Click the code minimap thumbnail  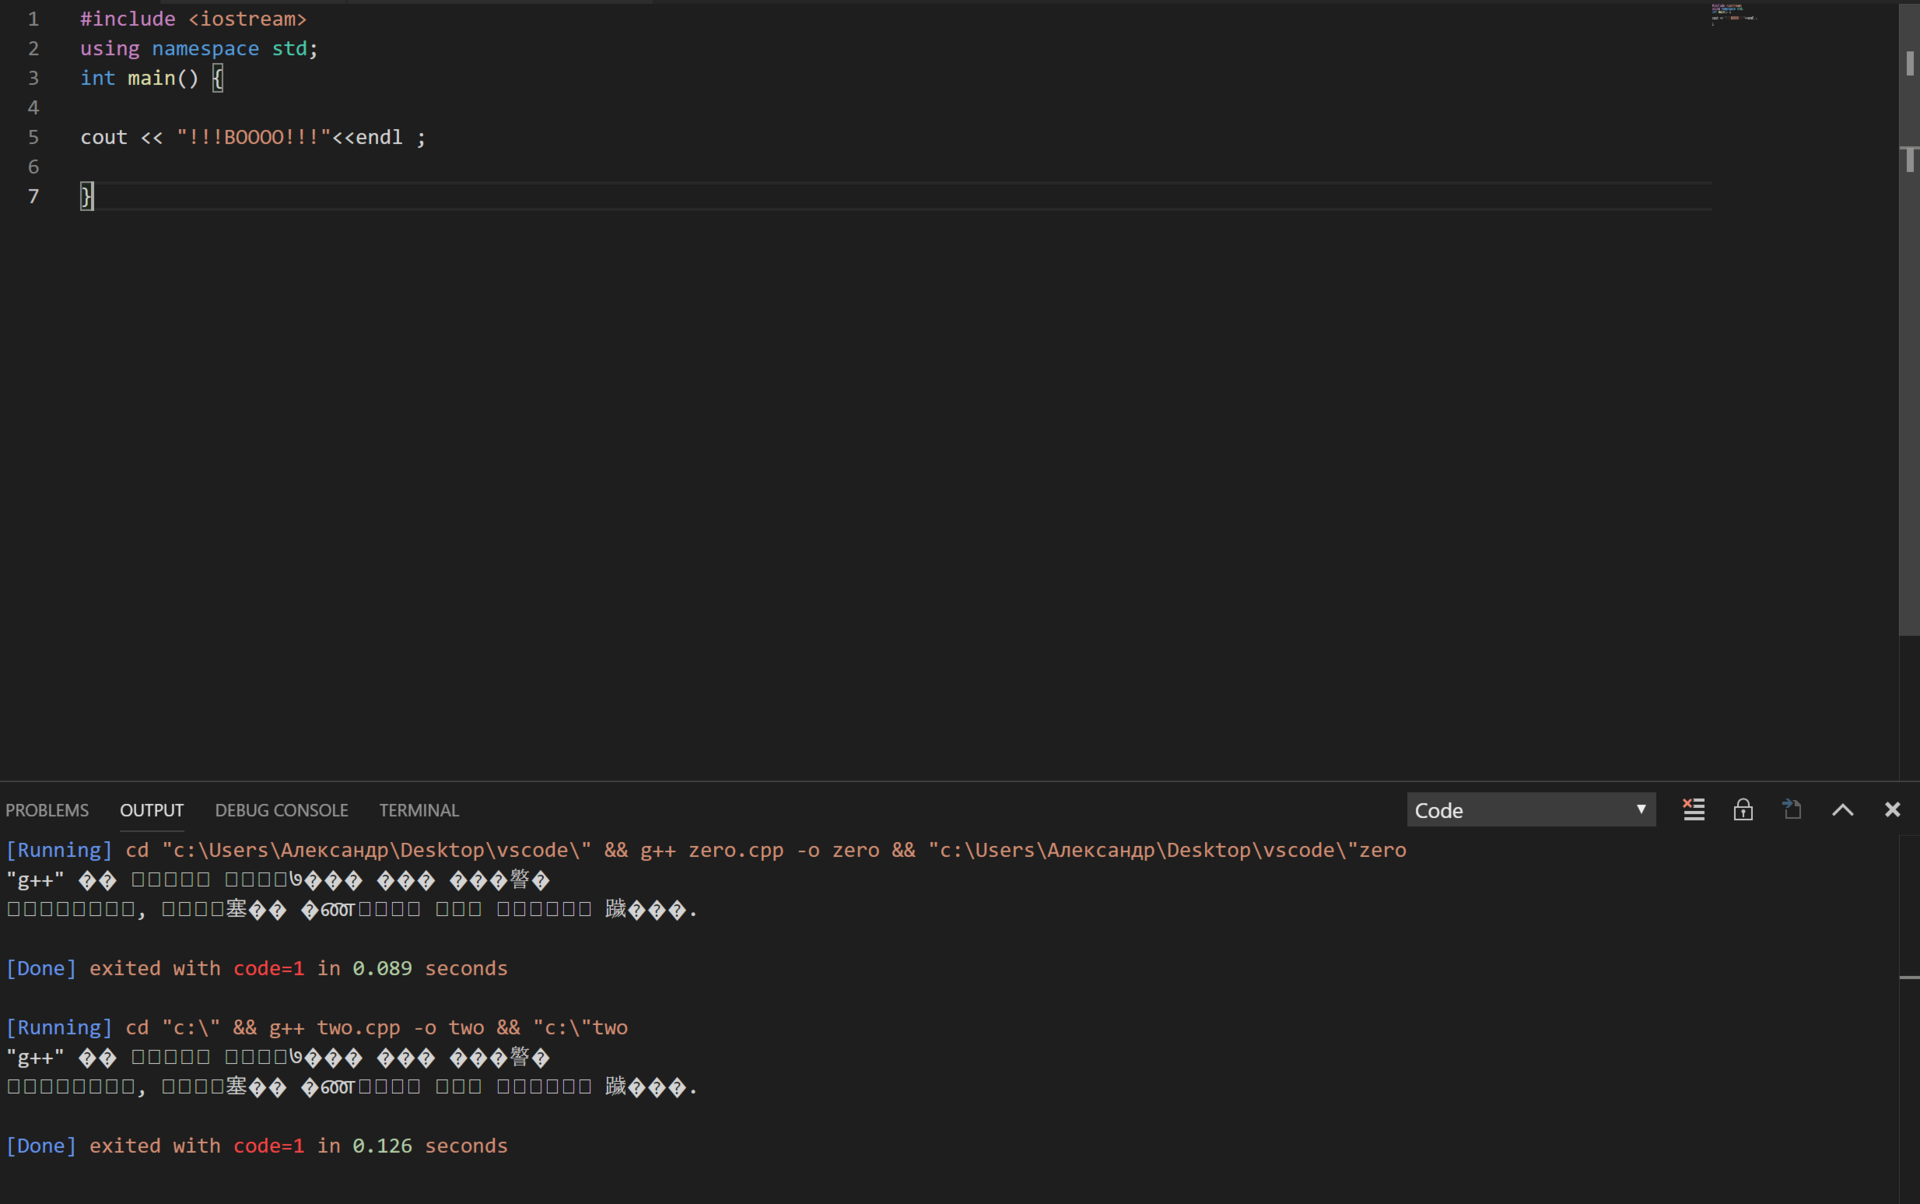[x=1733, y=13]
